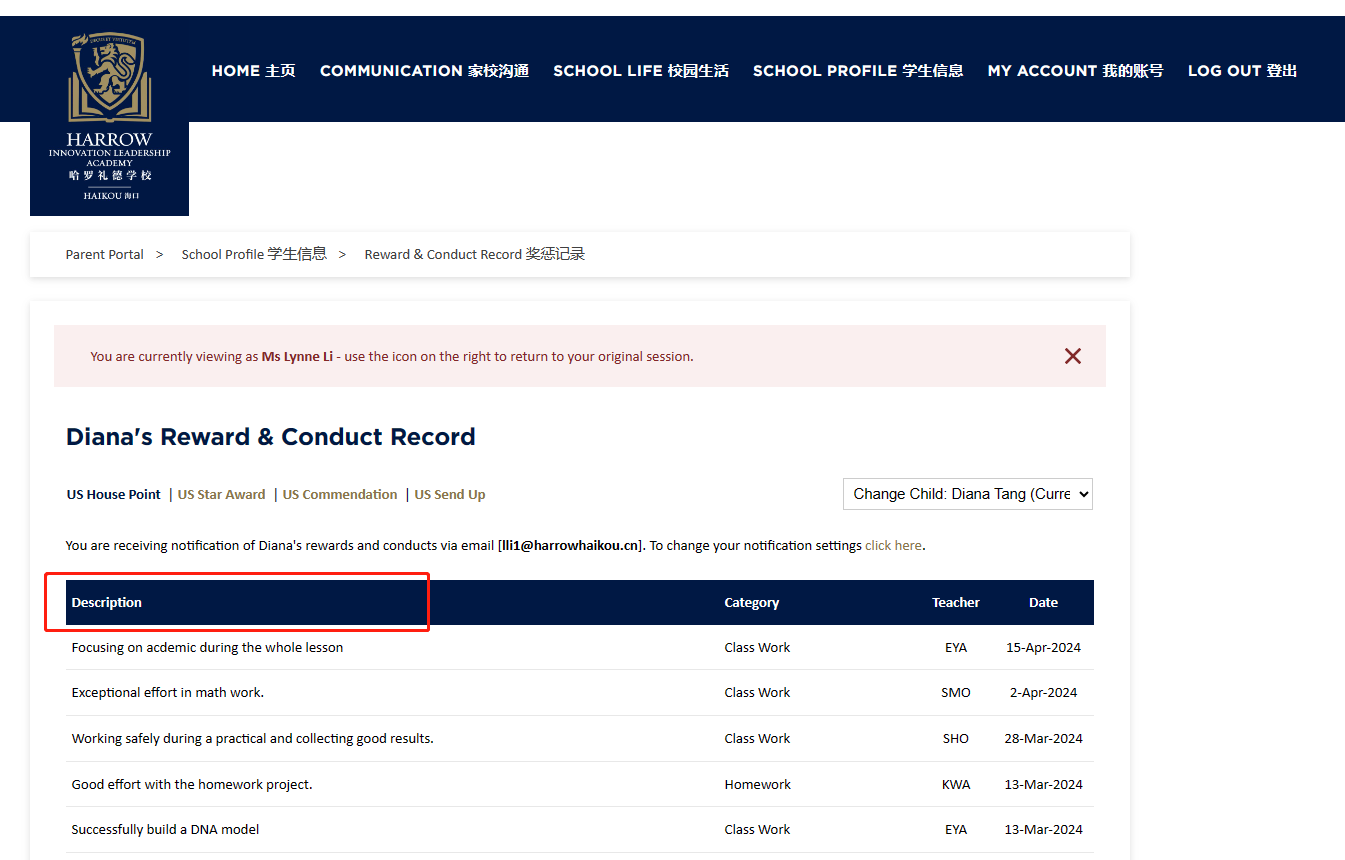Image resolution: width=1345 pixels, height=860 pixels.
Task: Switch to the US House Point tab
Action: 114,495
